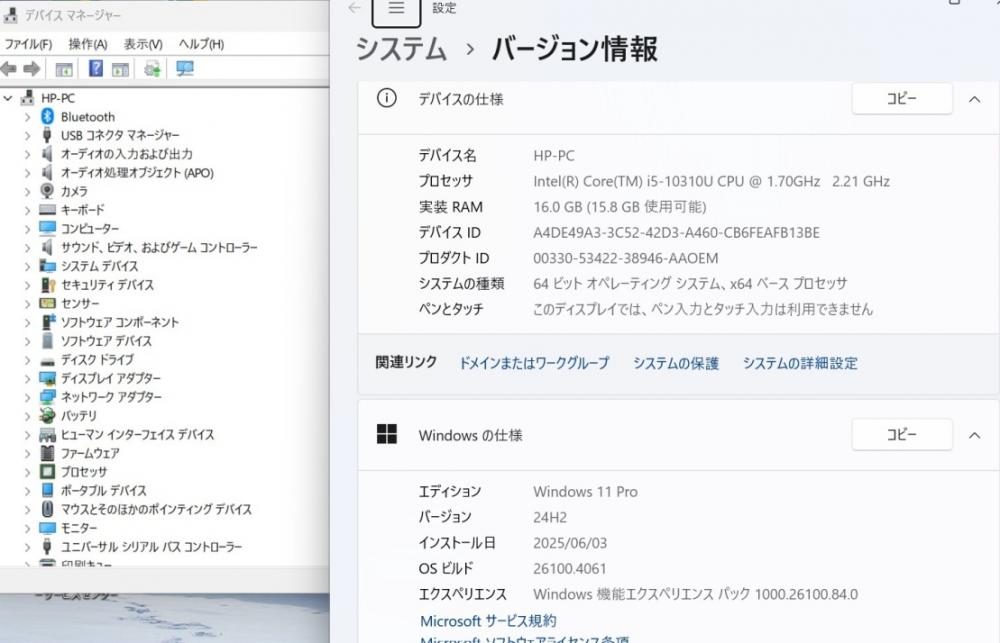1000x643 pixels.
Task: Click the processor icon beside プロセッサ
Action: click(47, 471)
